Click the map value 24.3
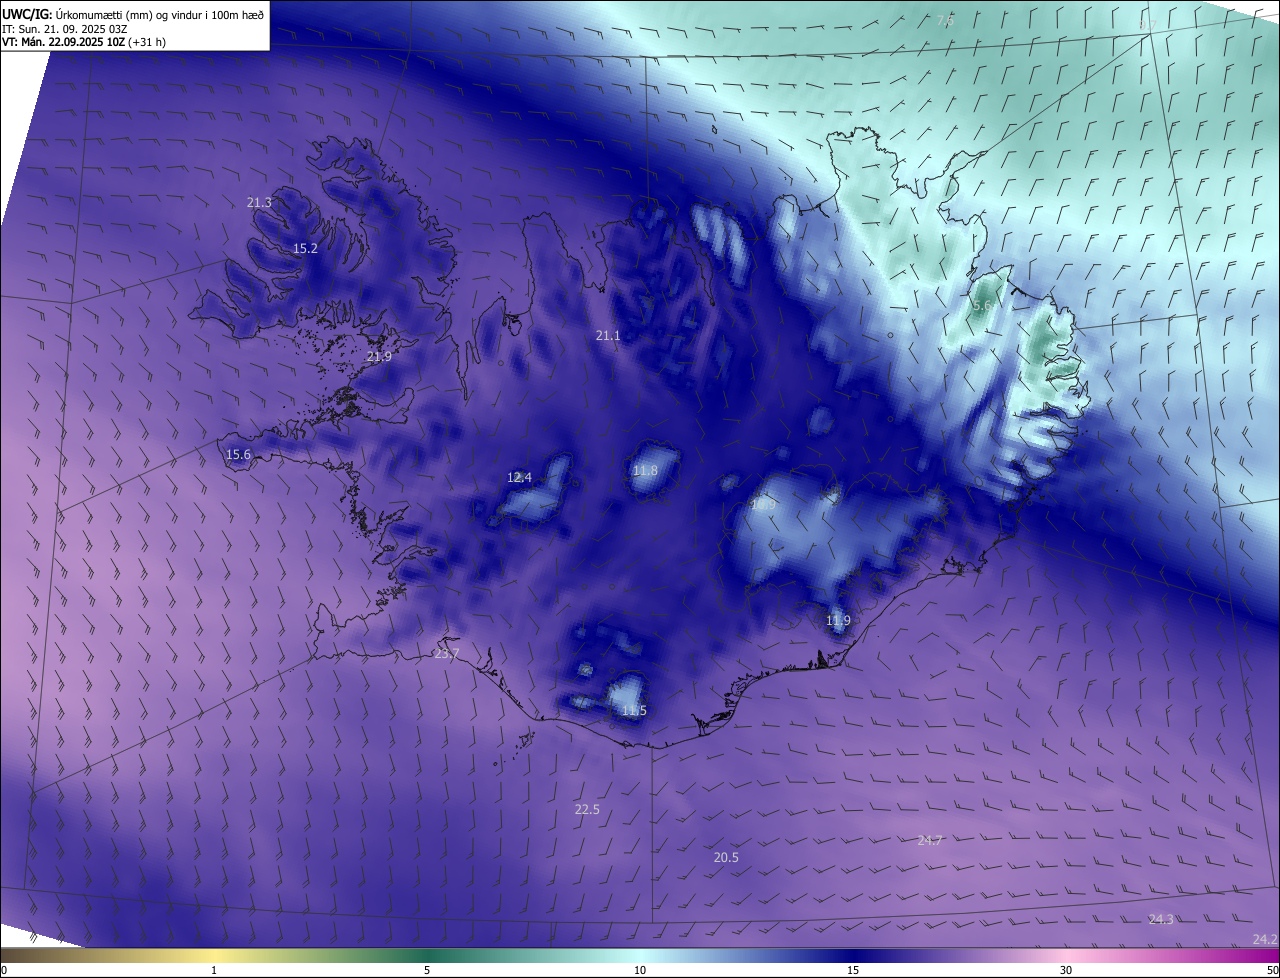1280x978 pixels. tap(1161, 919)
